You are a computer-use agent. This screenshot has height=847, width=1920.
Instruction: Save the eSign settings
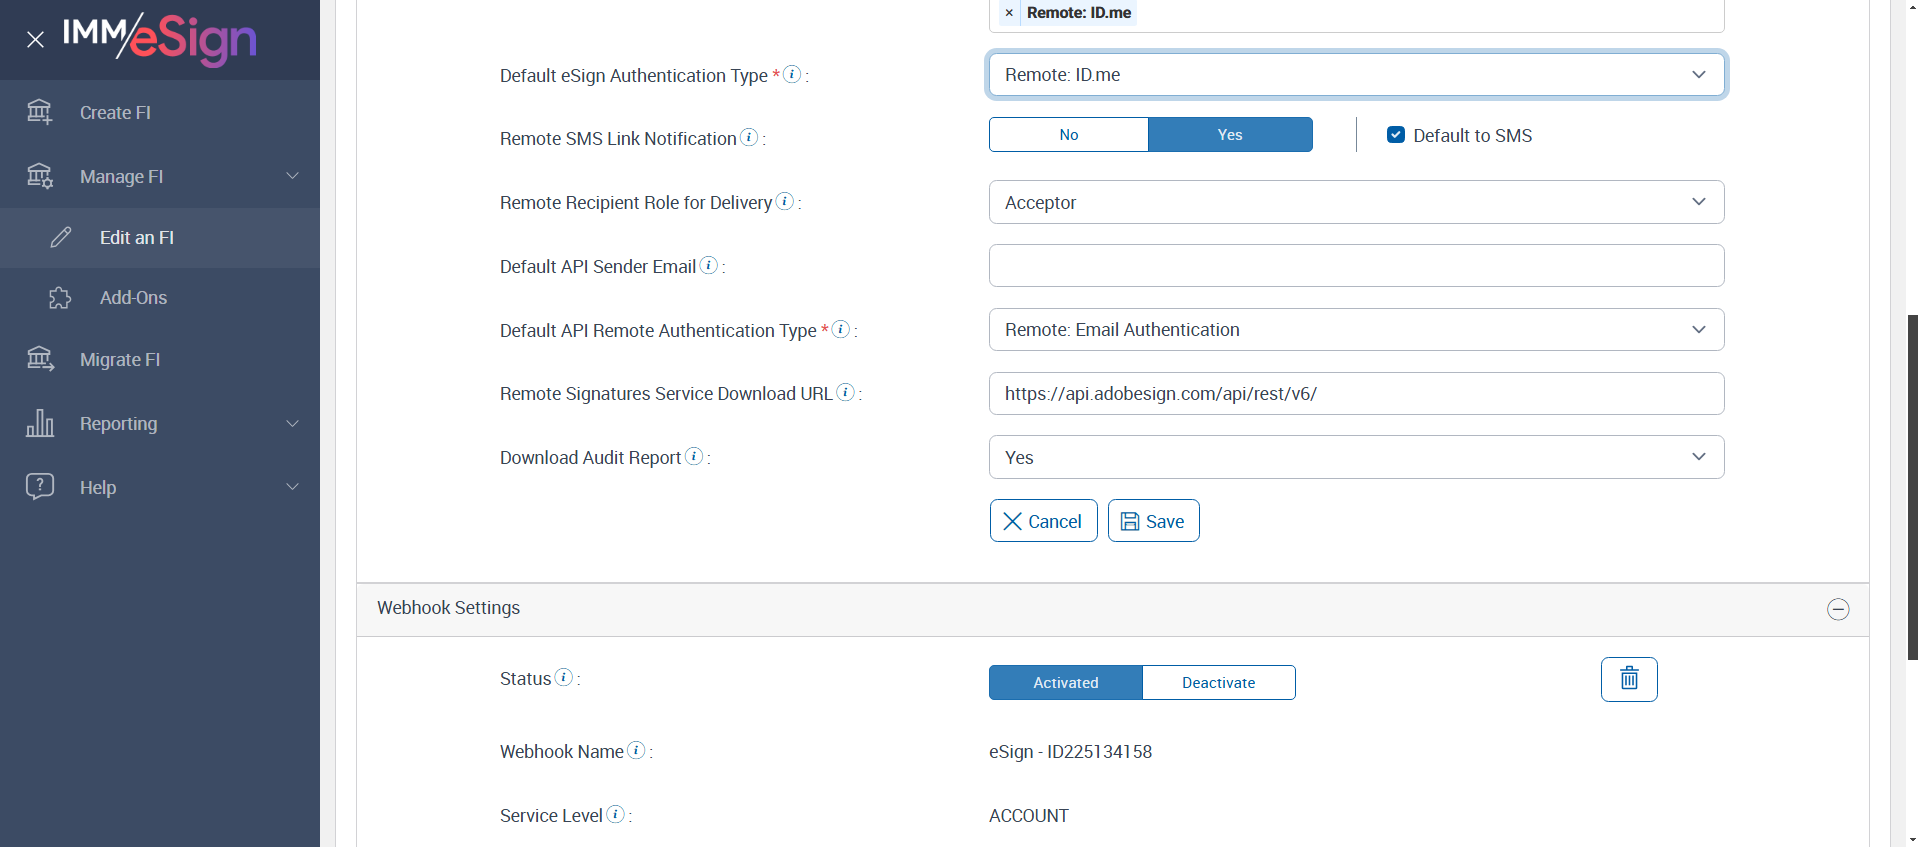click(x=1153, y=521)
